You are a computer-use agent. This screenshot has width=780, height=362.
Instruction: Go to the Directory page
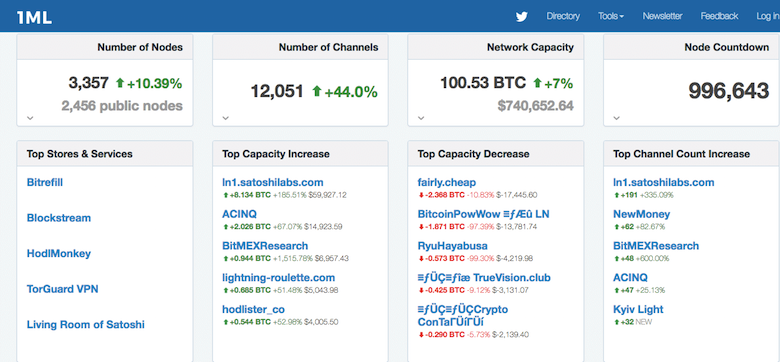pos(563,16)
